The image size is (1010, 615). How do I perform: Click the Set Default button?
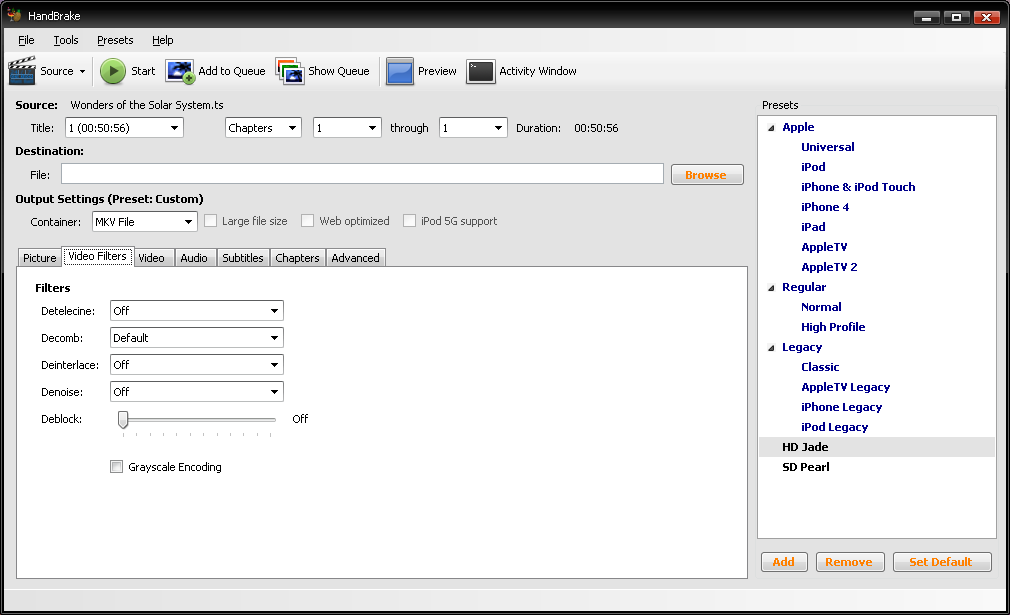click(x=941, y=562)
